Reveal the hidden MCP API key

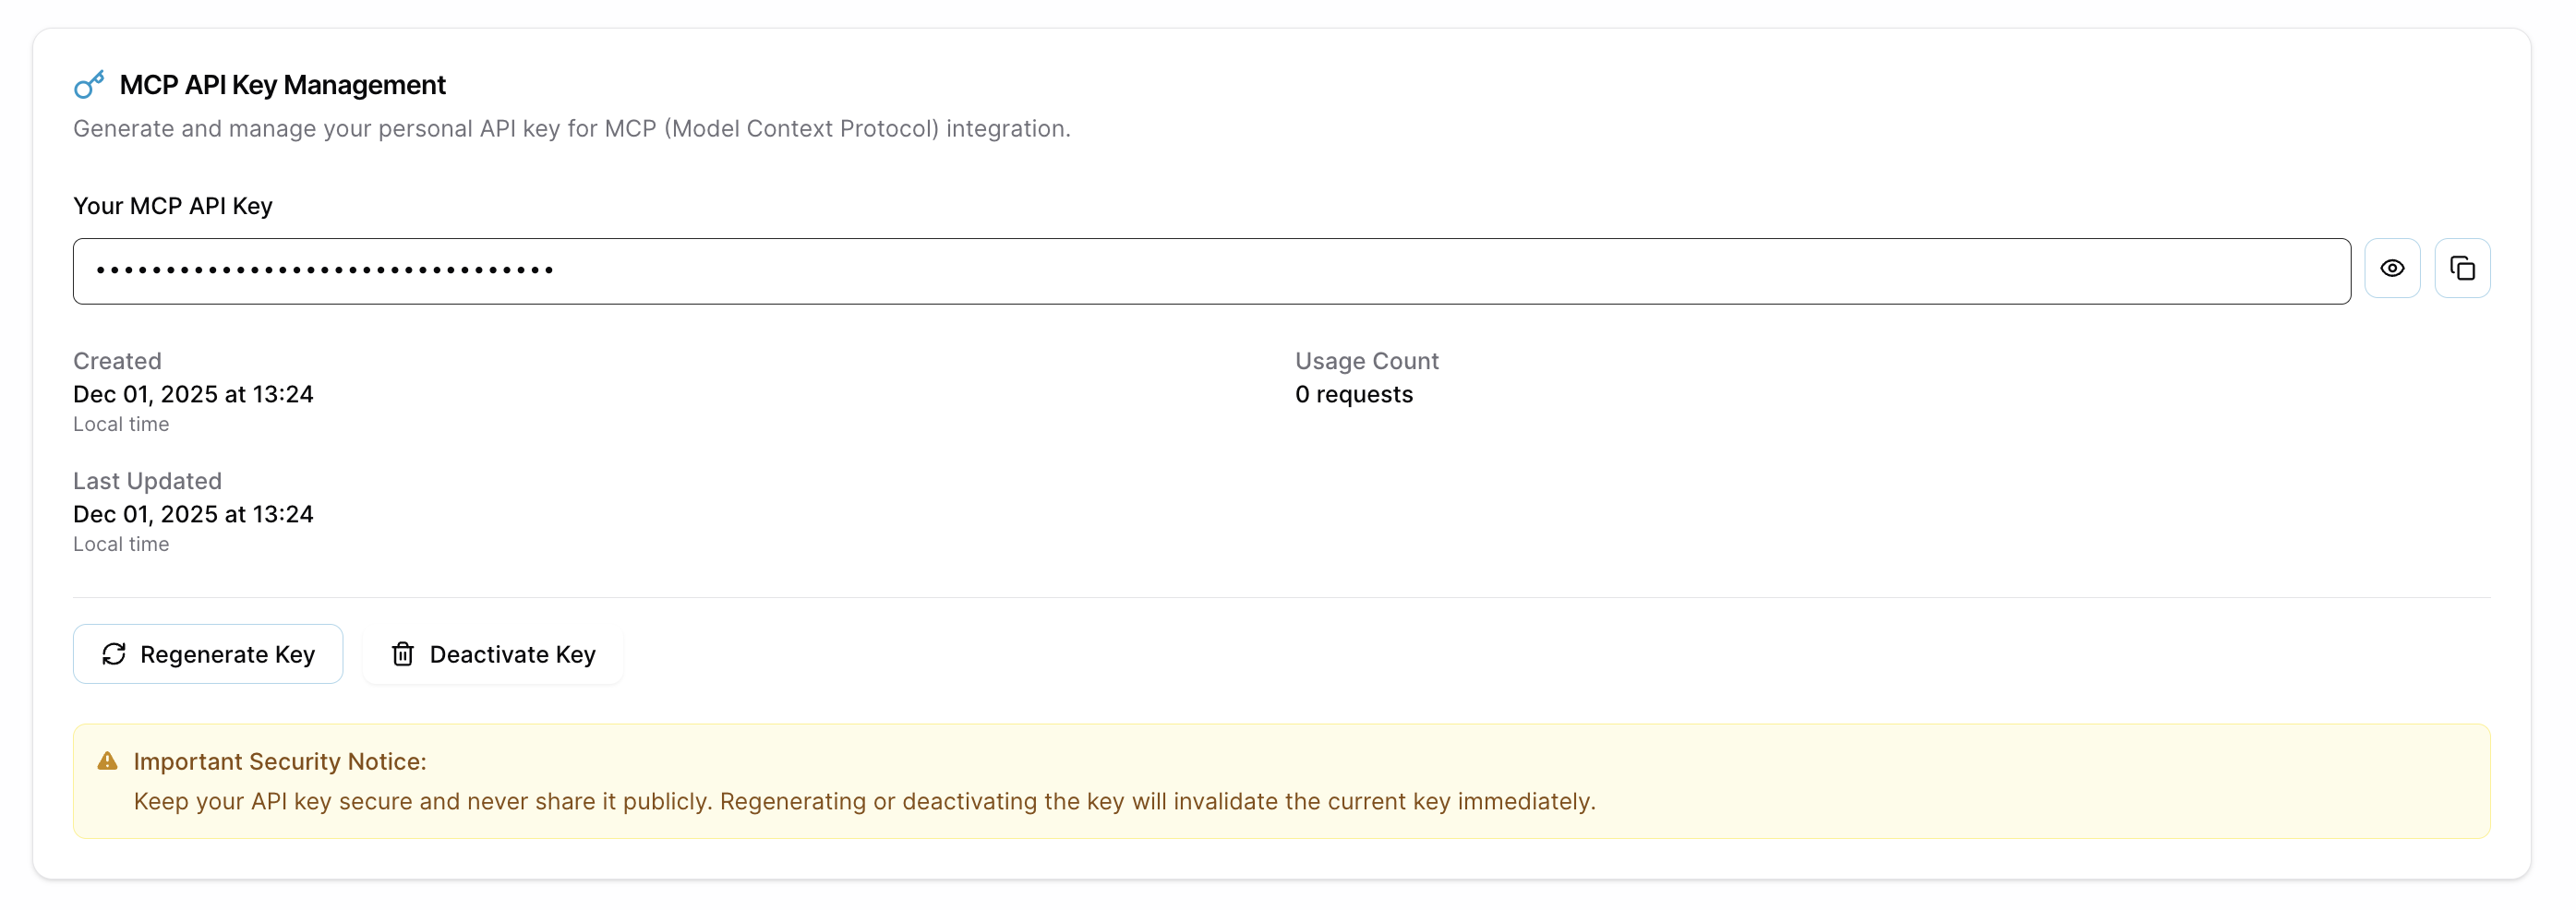[x=2391, y=268]
